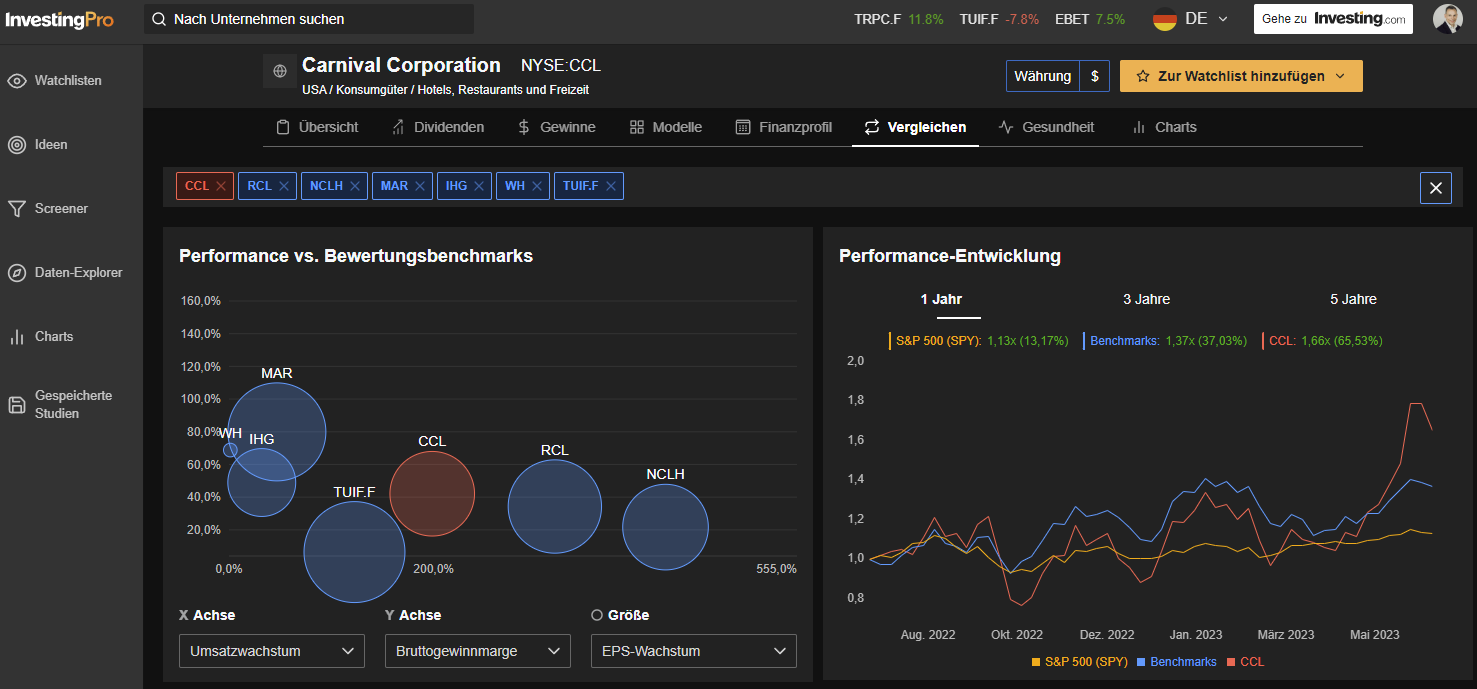Click the InvestingPro logo

pyautogui.click(x=60, y=19)
